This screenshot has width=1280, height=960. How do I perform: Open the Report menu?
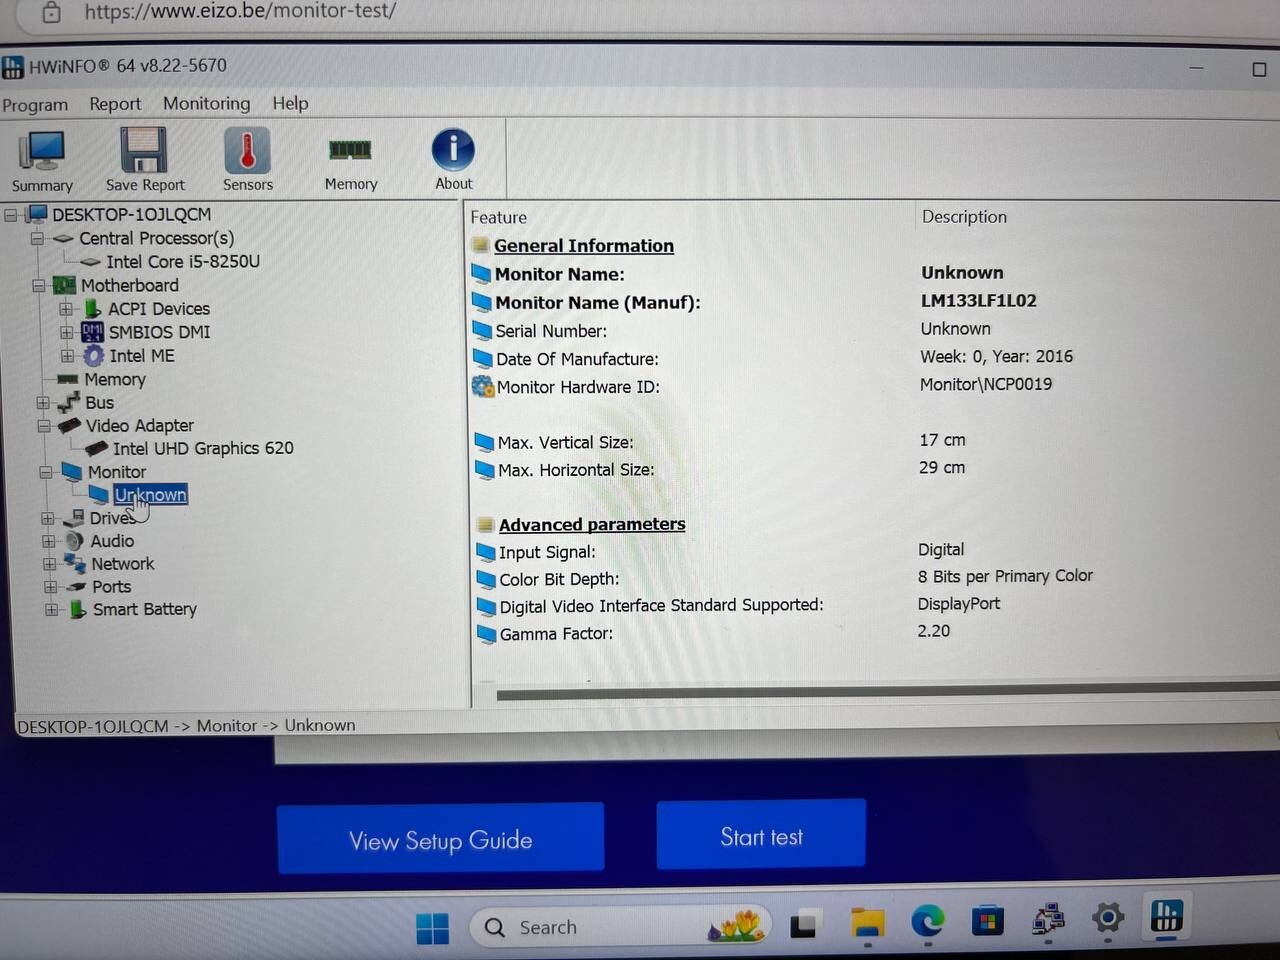tap(115, 104)
